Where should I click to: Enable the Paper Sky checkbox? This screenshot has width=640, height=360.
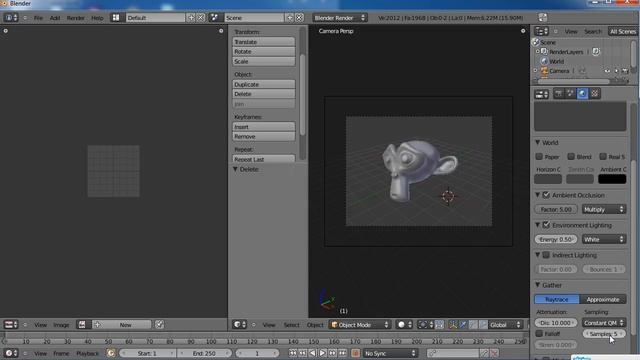(x=539, y=157)
